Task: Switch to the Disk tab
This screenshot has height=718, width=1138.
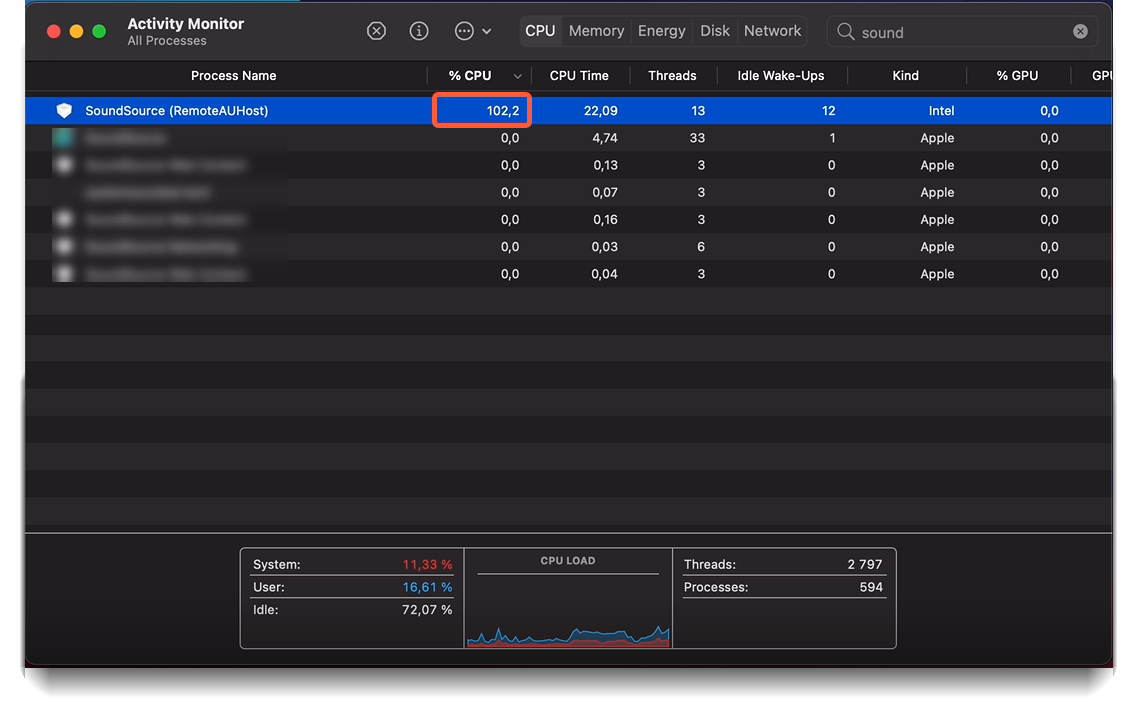Action: tap(715, 31)
